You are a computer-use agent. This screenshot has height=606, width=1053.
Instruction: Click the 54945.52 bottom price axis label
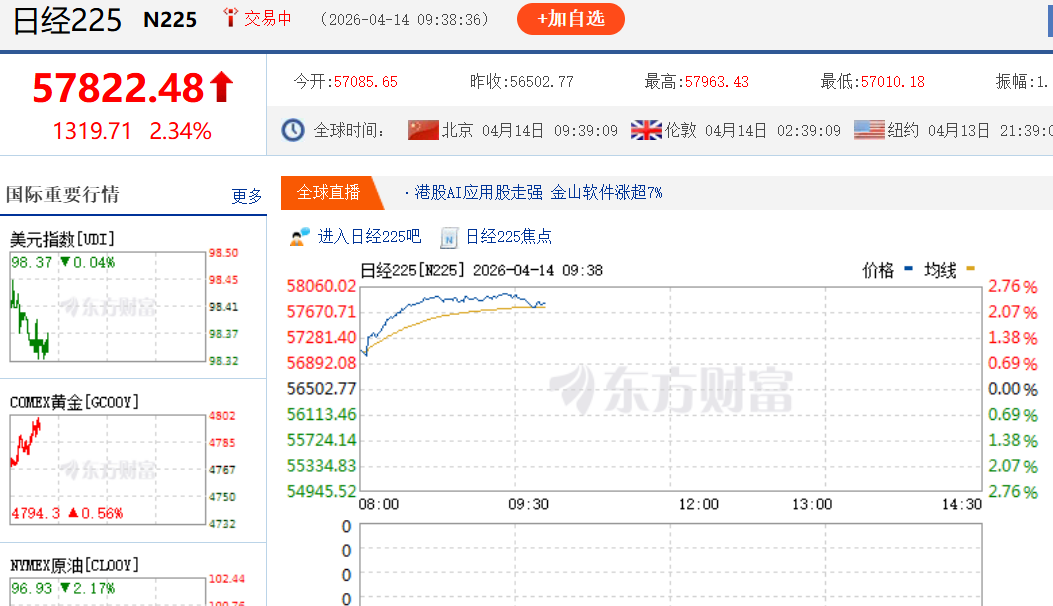321,492
